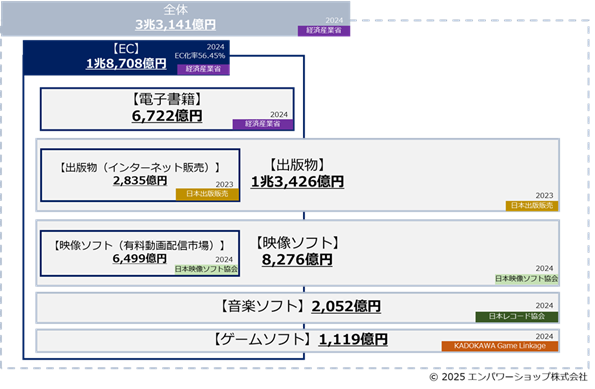The image size is (595, 389).
Task: Click 日本映像ソフト協会 tag in streaming box
Action: [206, 269]
